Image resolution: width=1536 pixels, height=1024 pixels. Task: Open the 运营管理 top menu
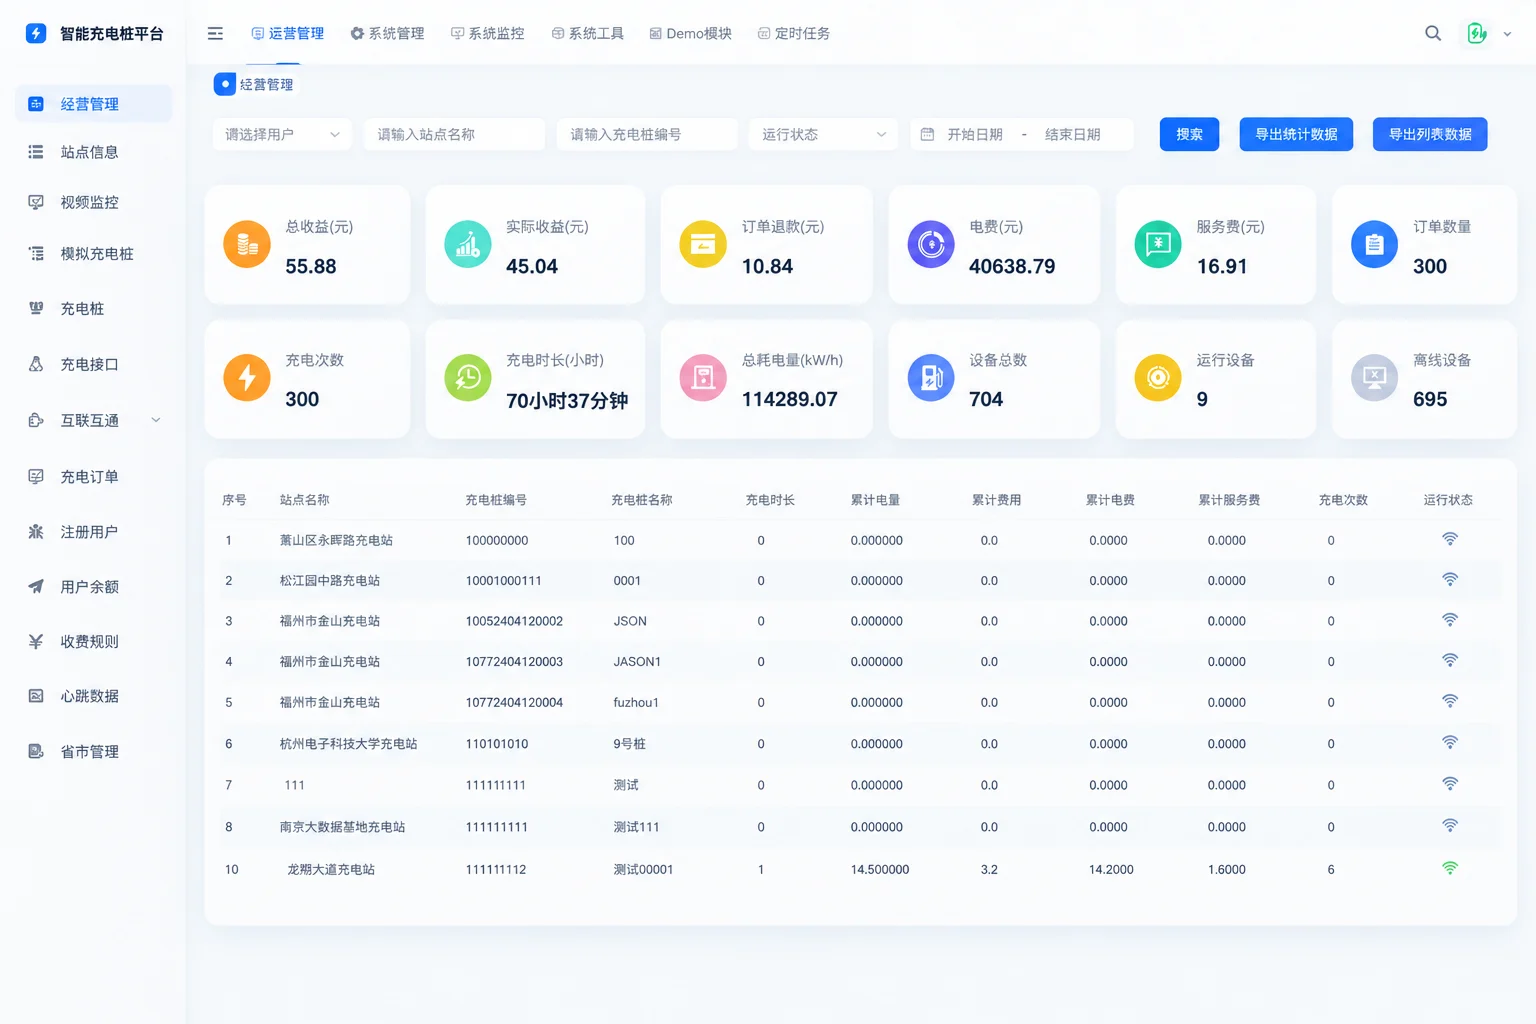288,33
